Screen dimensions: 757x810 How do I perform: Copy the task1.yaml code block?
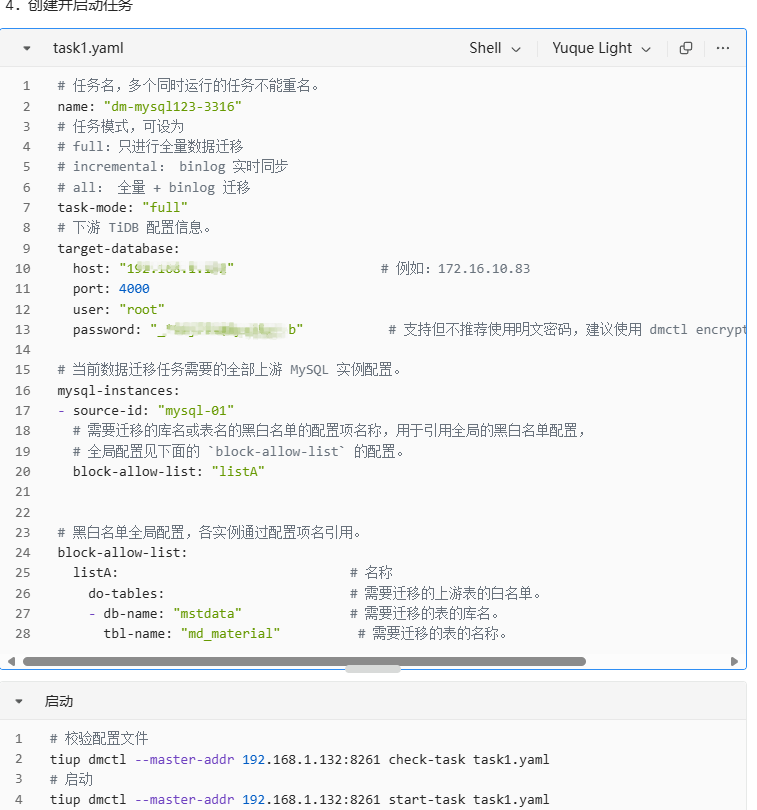(685, 48)
